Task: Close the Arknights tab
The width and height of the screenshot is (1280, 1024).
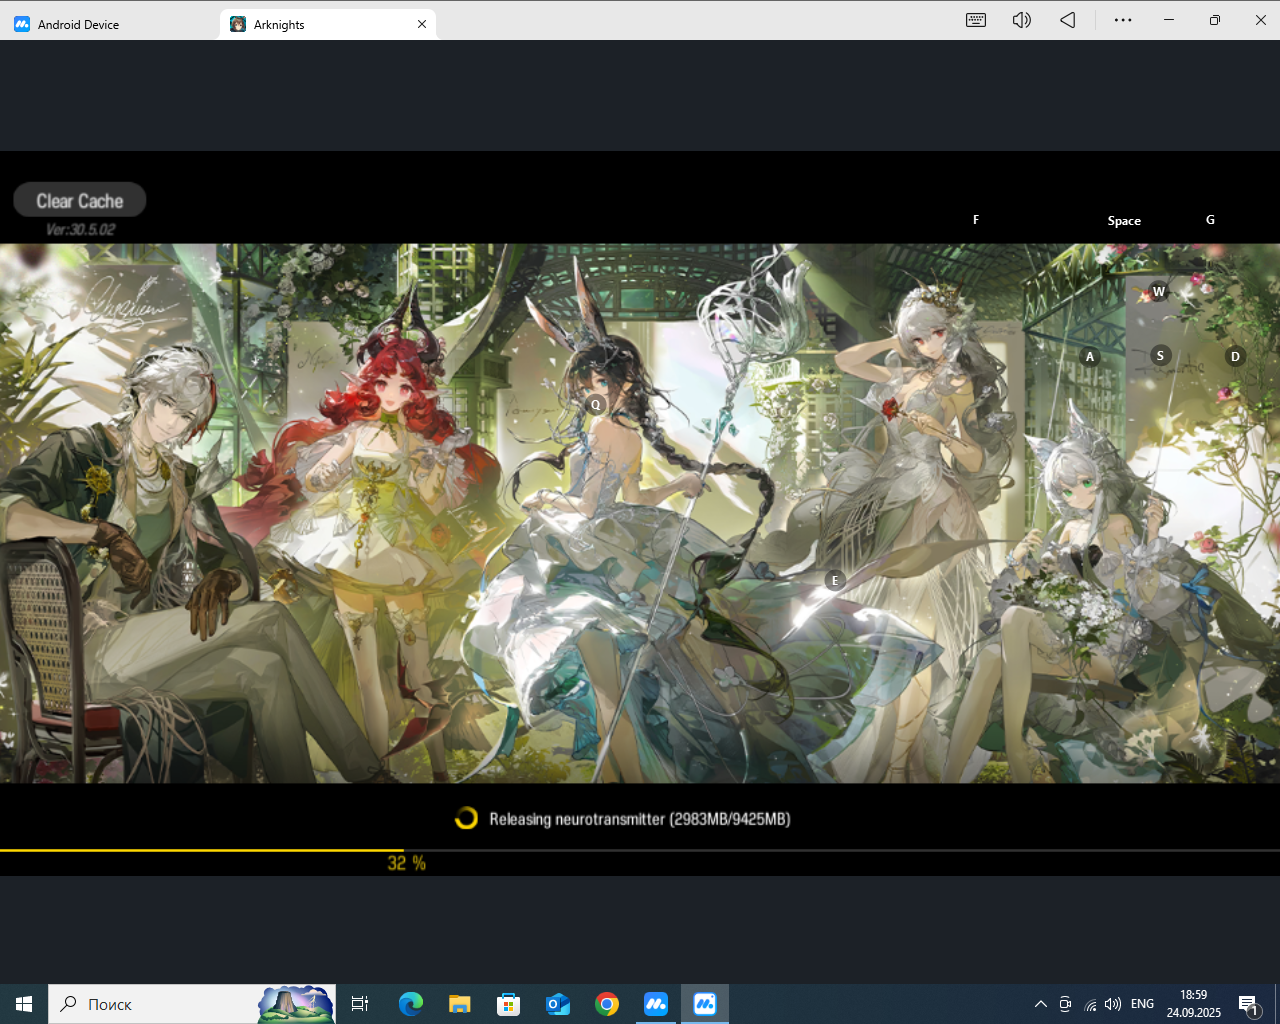Action: point(422,24)
